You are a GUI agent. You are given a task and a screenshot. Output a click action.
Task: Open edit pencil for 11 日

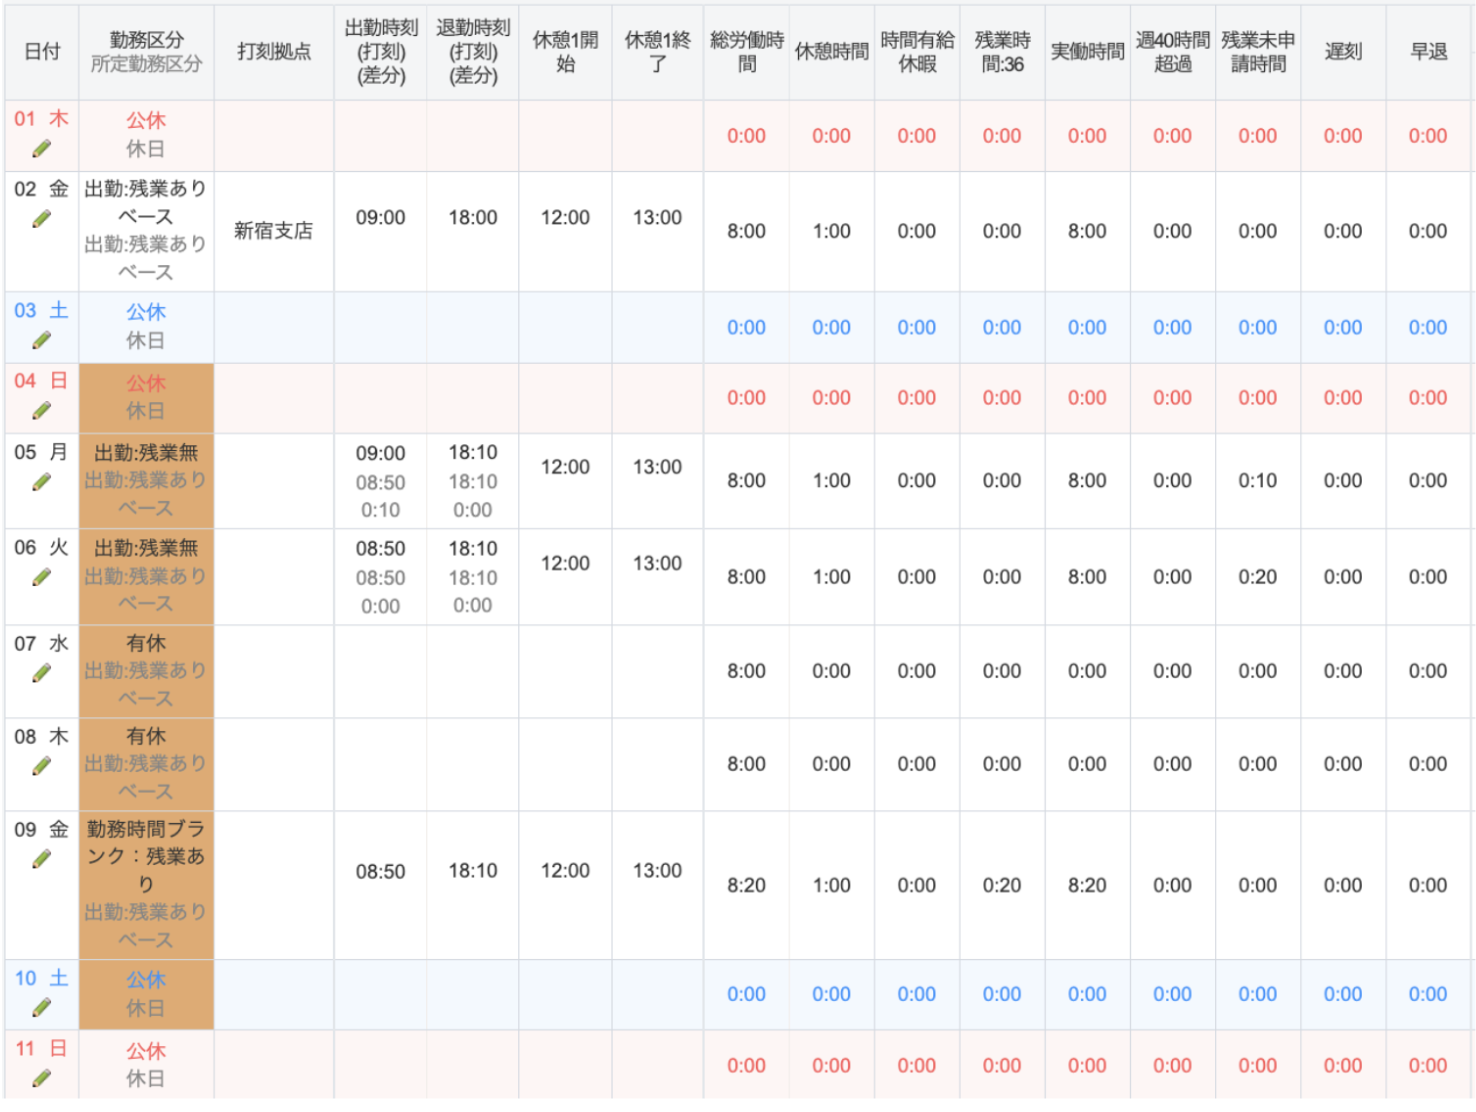41,1078
